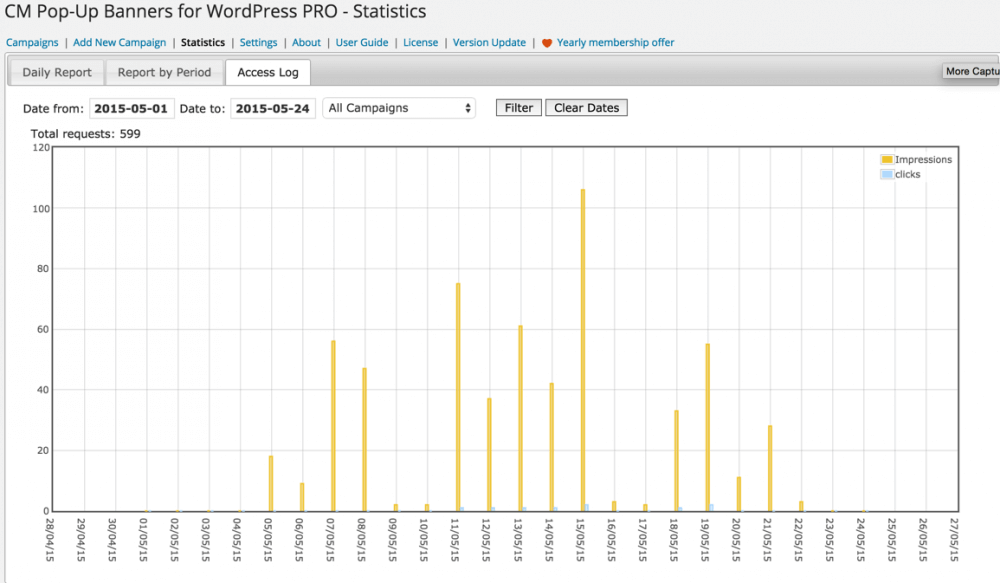Click the yellow Impressions legend swatch

coord(886,160)
